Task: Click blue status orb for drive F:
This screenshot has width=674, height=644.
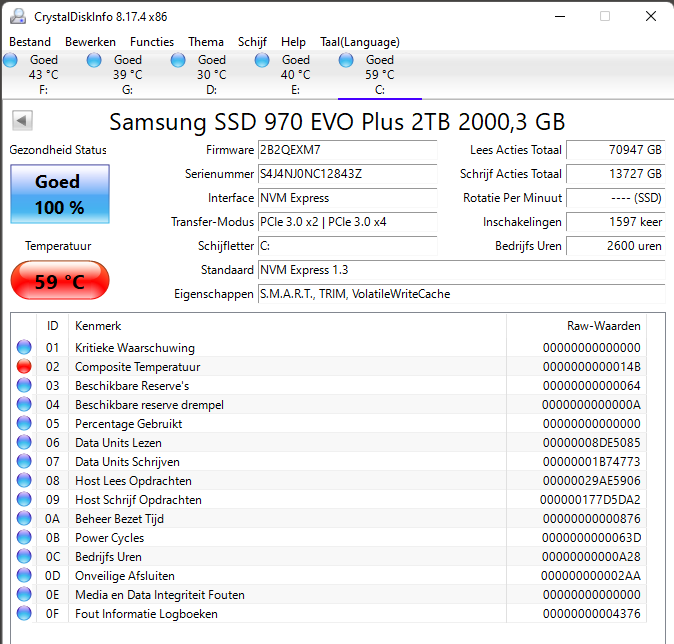Action: coord(10,60)
